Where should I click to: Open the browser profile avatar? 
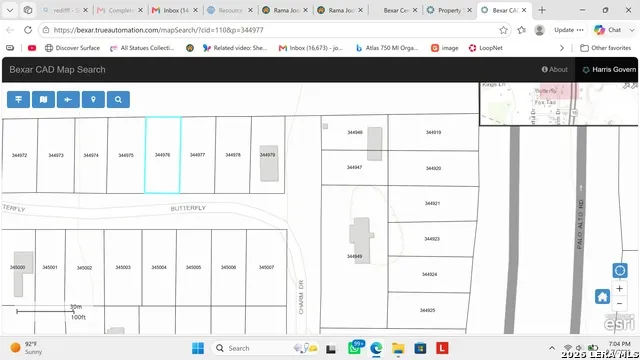[x=540, y=30]
